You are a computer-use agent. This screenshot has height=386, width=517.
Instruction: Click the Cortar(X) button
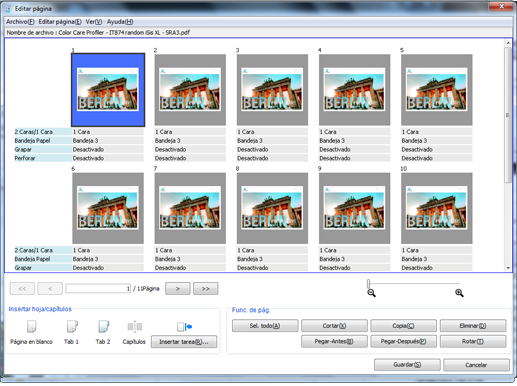[334, 326]
